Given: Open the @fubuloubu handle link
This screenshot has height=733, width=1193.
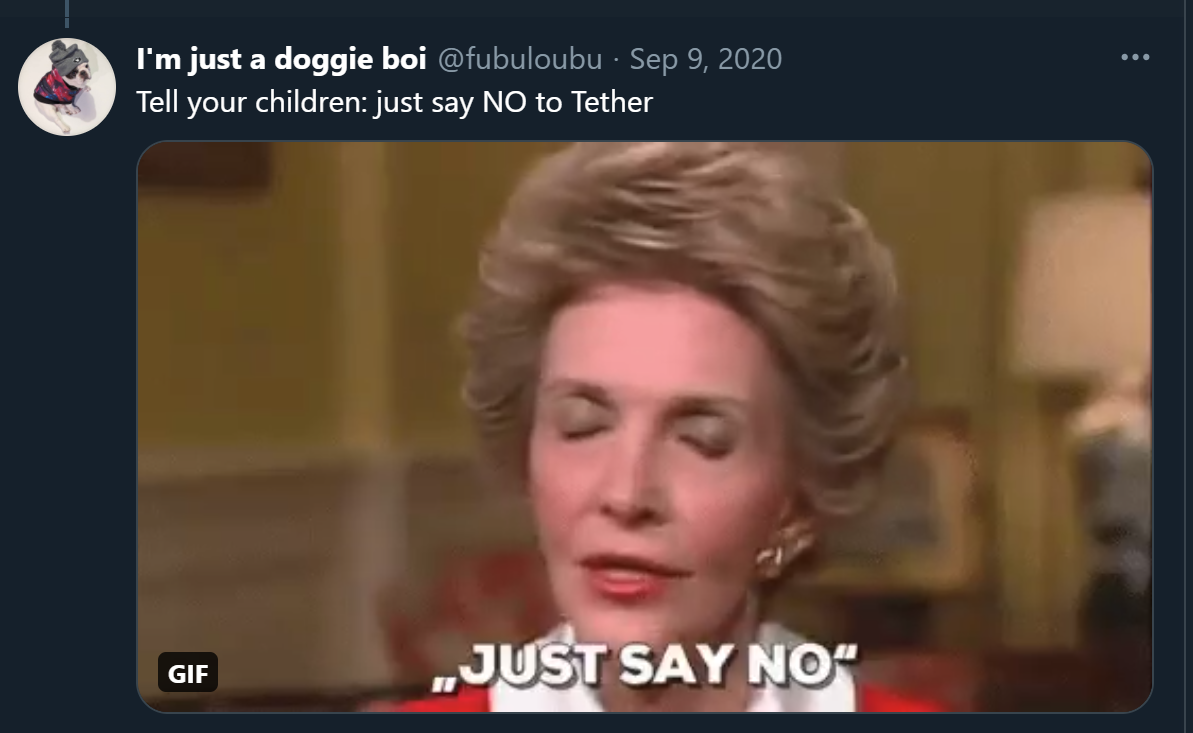Looking at the screenshot, I should 520,59.
